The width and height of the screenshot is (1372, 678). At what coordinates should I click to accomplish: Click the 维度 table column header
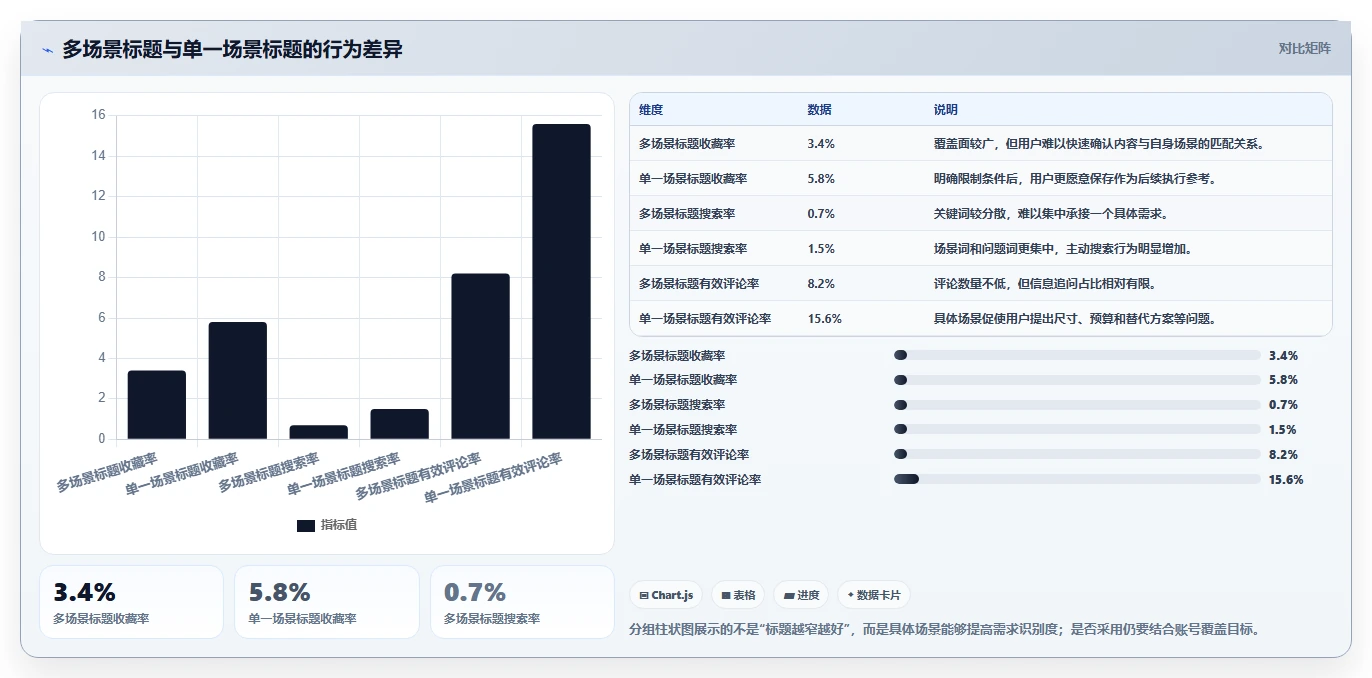point(651,110)
